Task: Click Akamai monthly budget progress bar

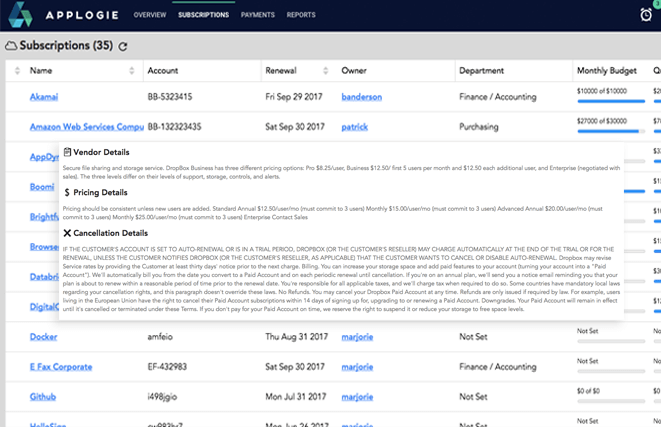Action: click(611, 101)
